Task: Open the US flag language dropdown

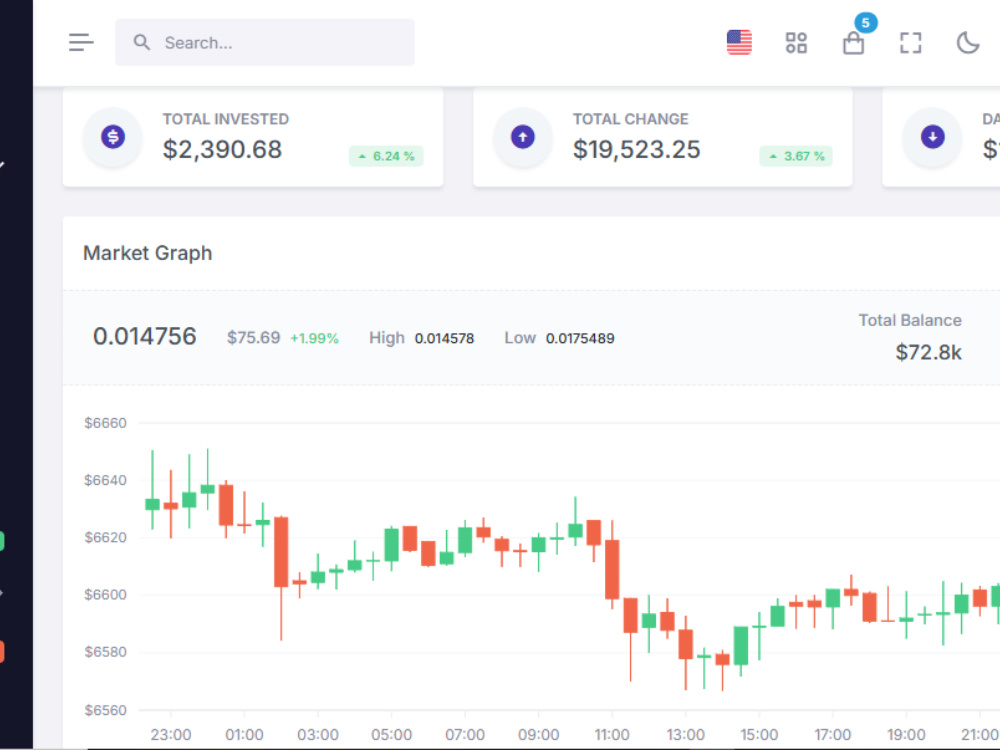Action: [x=739, y=43]
